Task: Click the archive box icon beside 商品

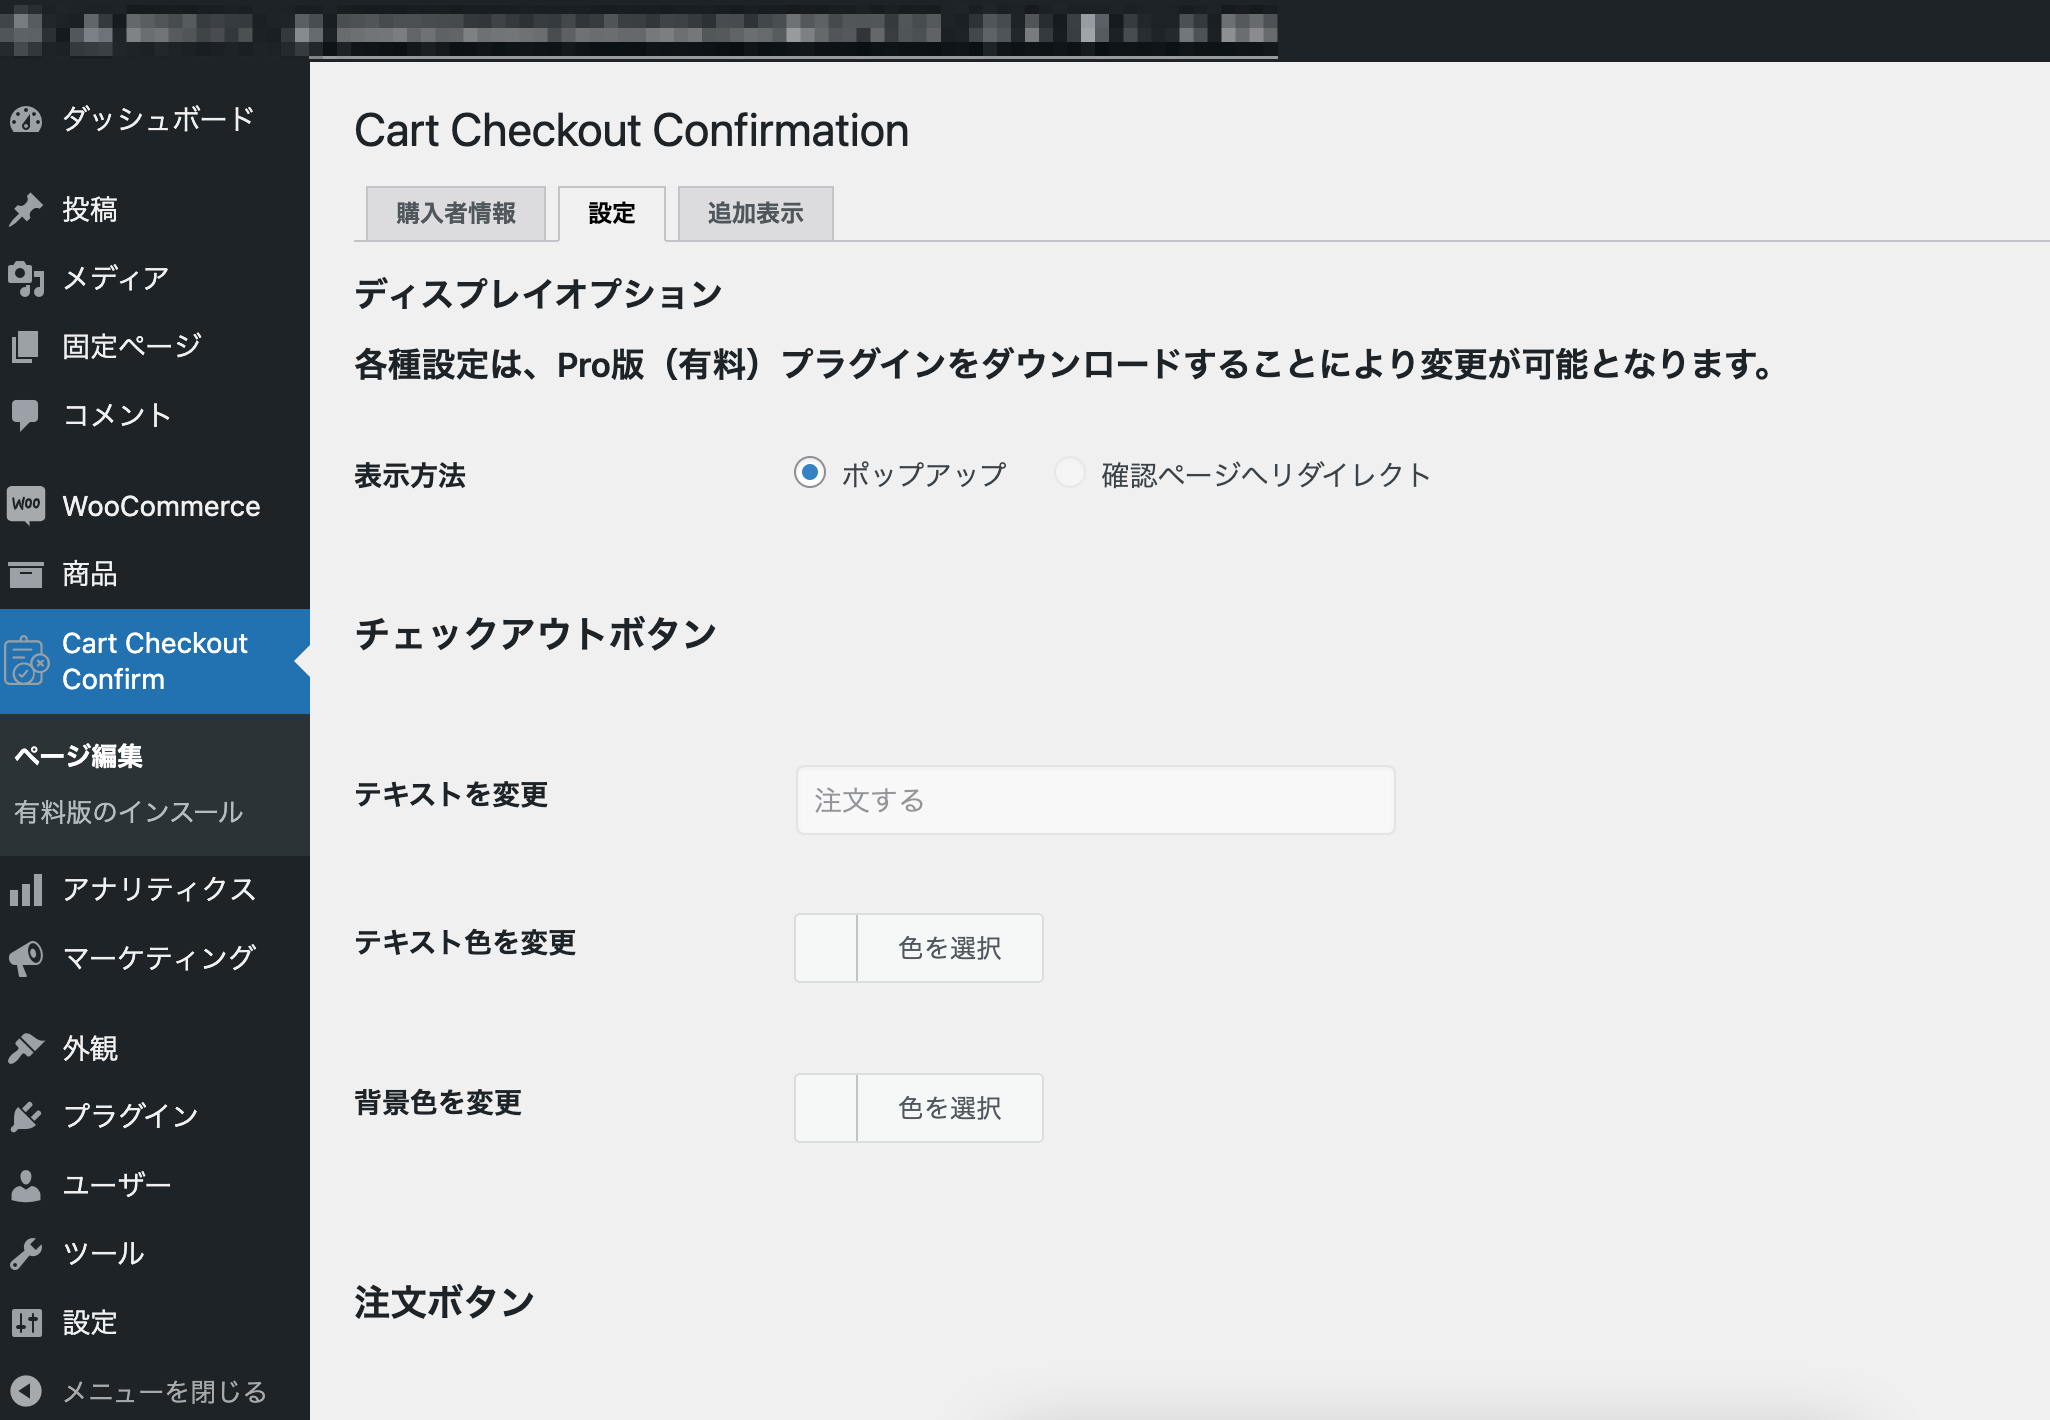Action: 26,575
